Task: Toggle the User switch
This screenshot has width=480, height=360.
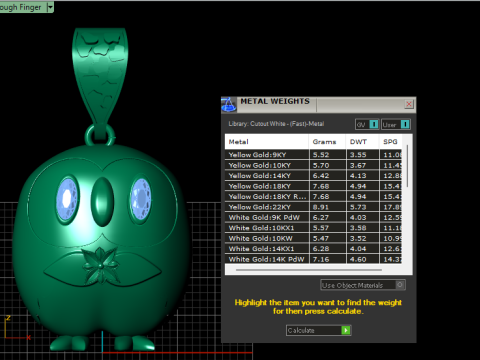Action: click(396, 125)
